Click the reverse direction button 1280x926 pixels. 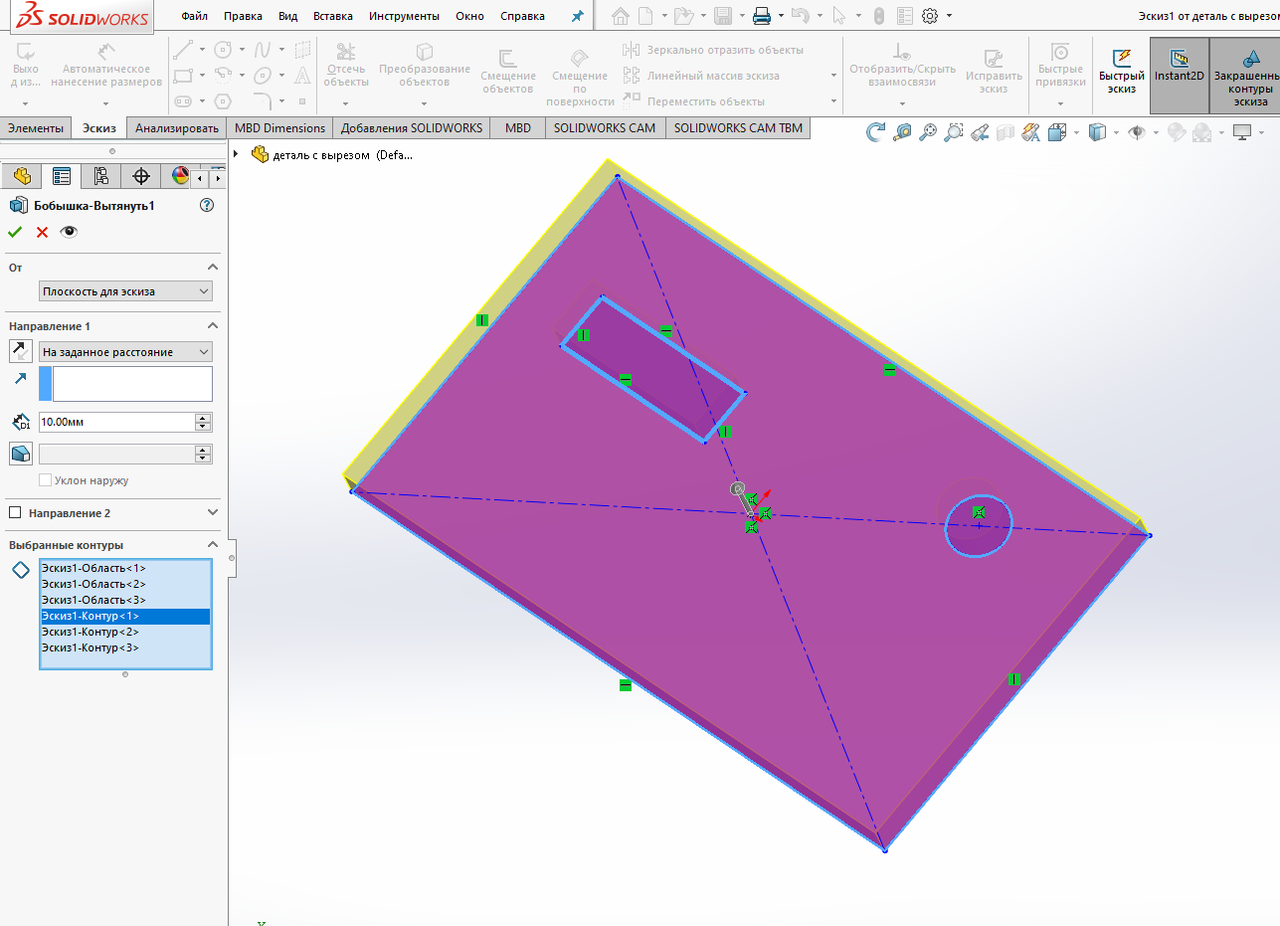point(20,352)
